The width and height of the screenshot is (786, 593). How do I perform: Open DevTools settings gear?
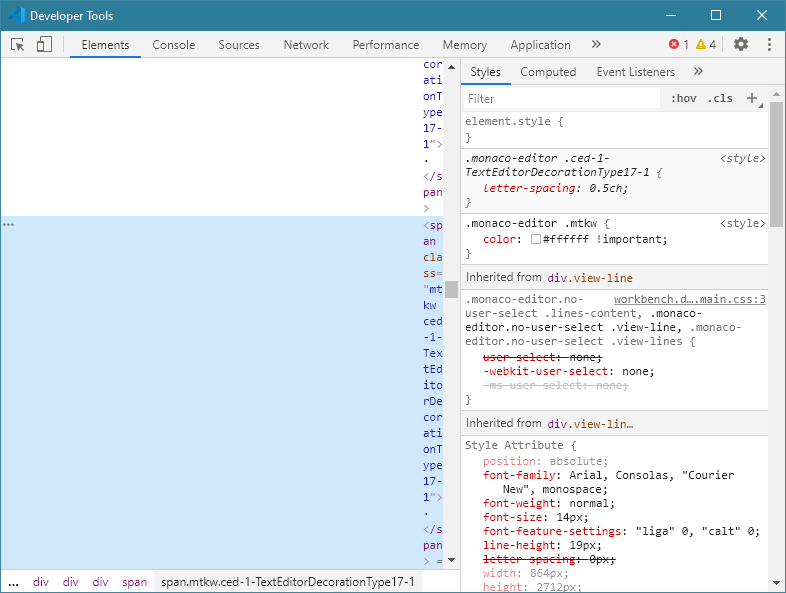tap(741, 44)
